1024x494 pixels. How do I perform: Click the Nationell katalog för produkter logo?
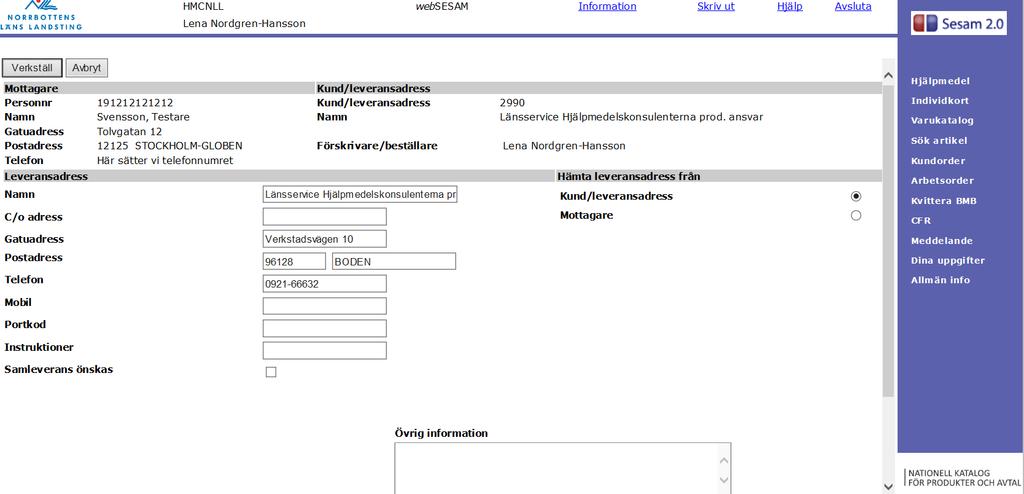pyautogui.click(x=965, y=478)
